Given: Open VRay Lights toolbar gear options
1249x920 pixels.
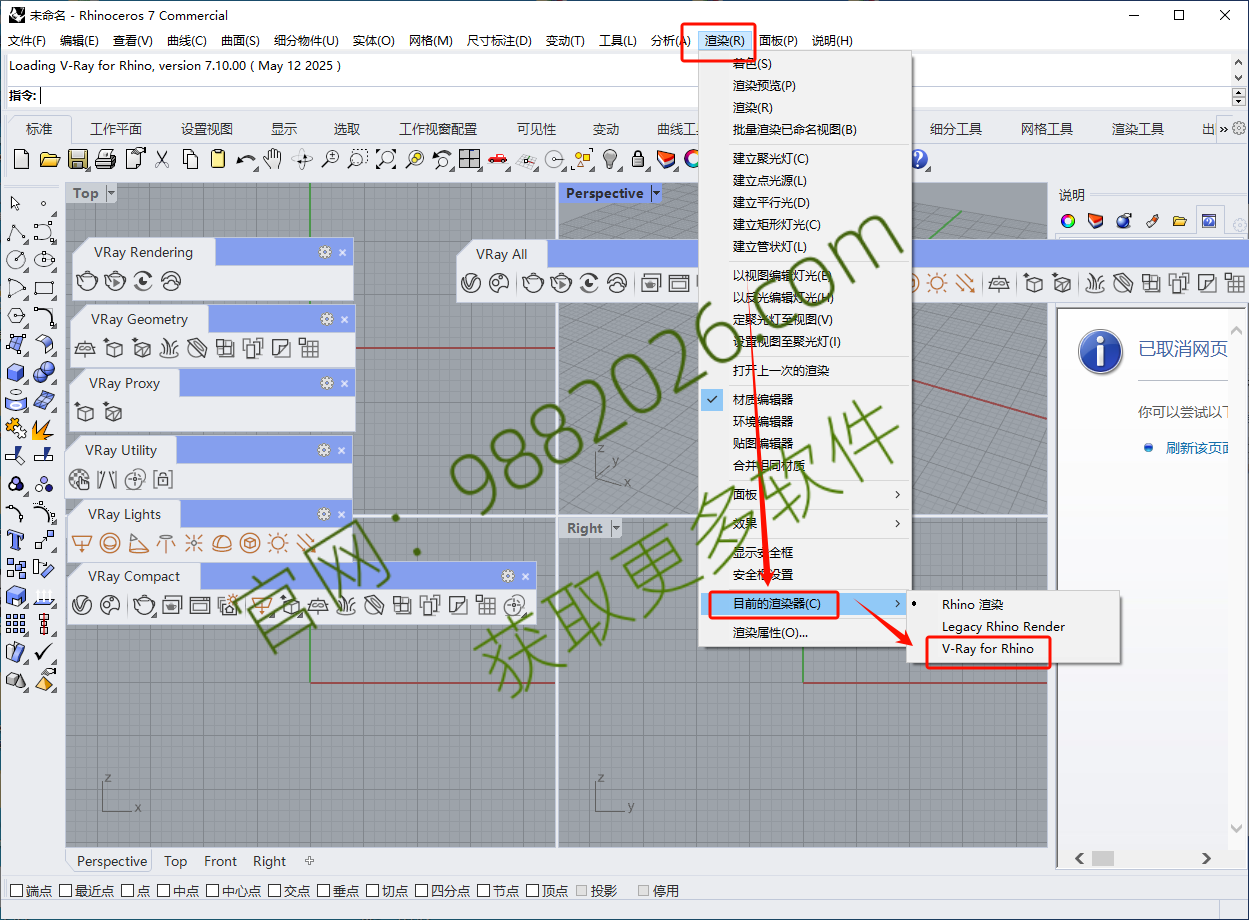Looking at the screenshot, I should (324, 514).
